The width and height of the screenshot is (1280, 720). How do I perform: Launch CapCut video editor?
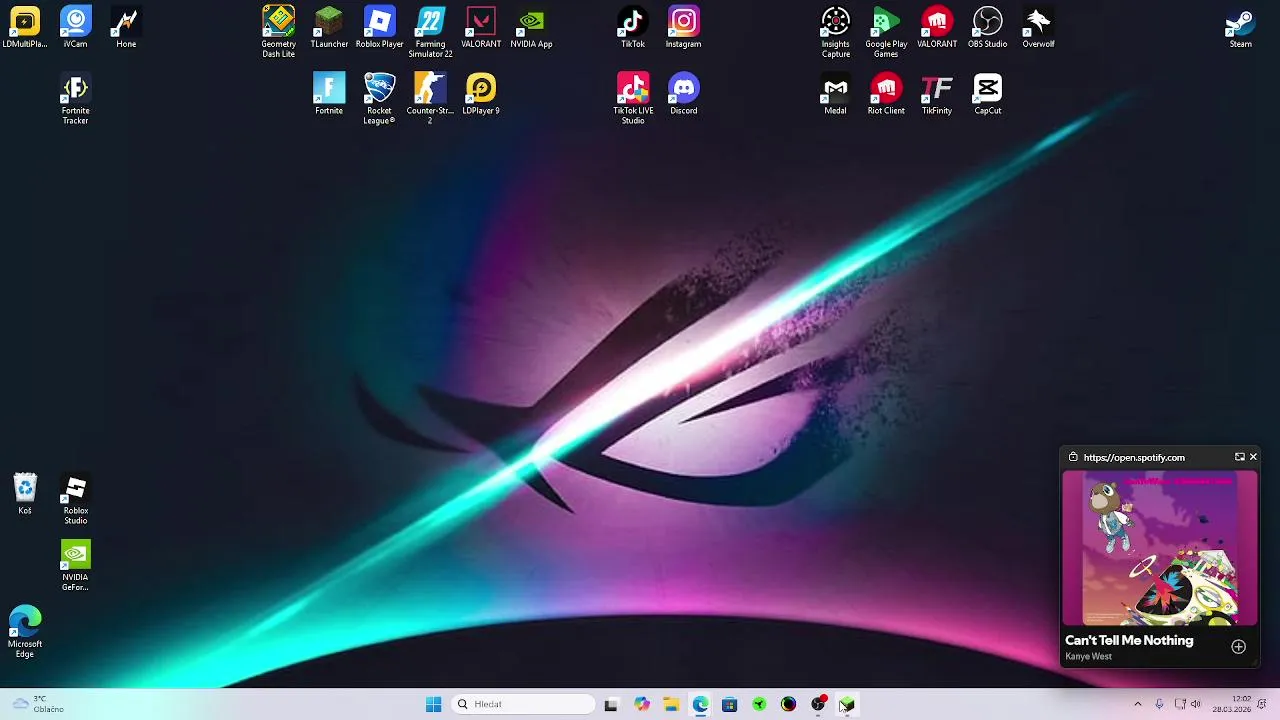coord(987,94)
